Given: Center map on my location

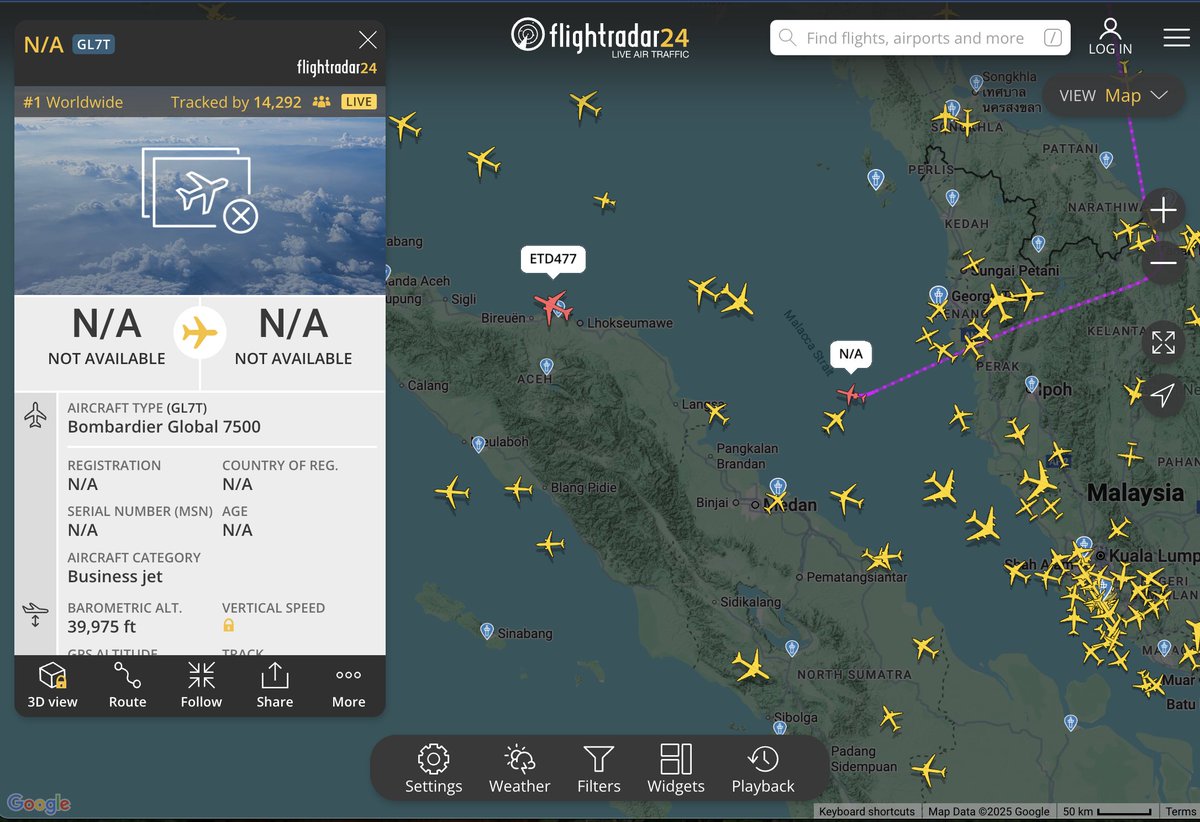Looking at the screenshot, I should point(1163,396).
